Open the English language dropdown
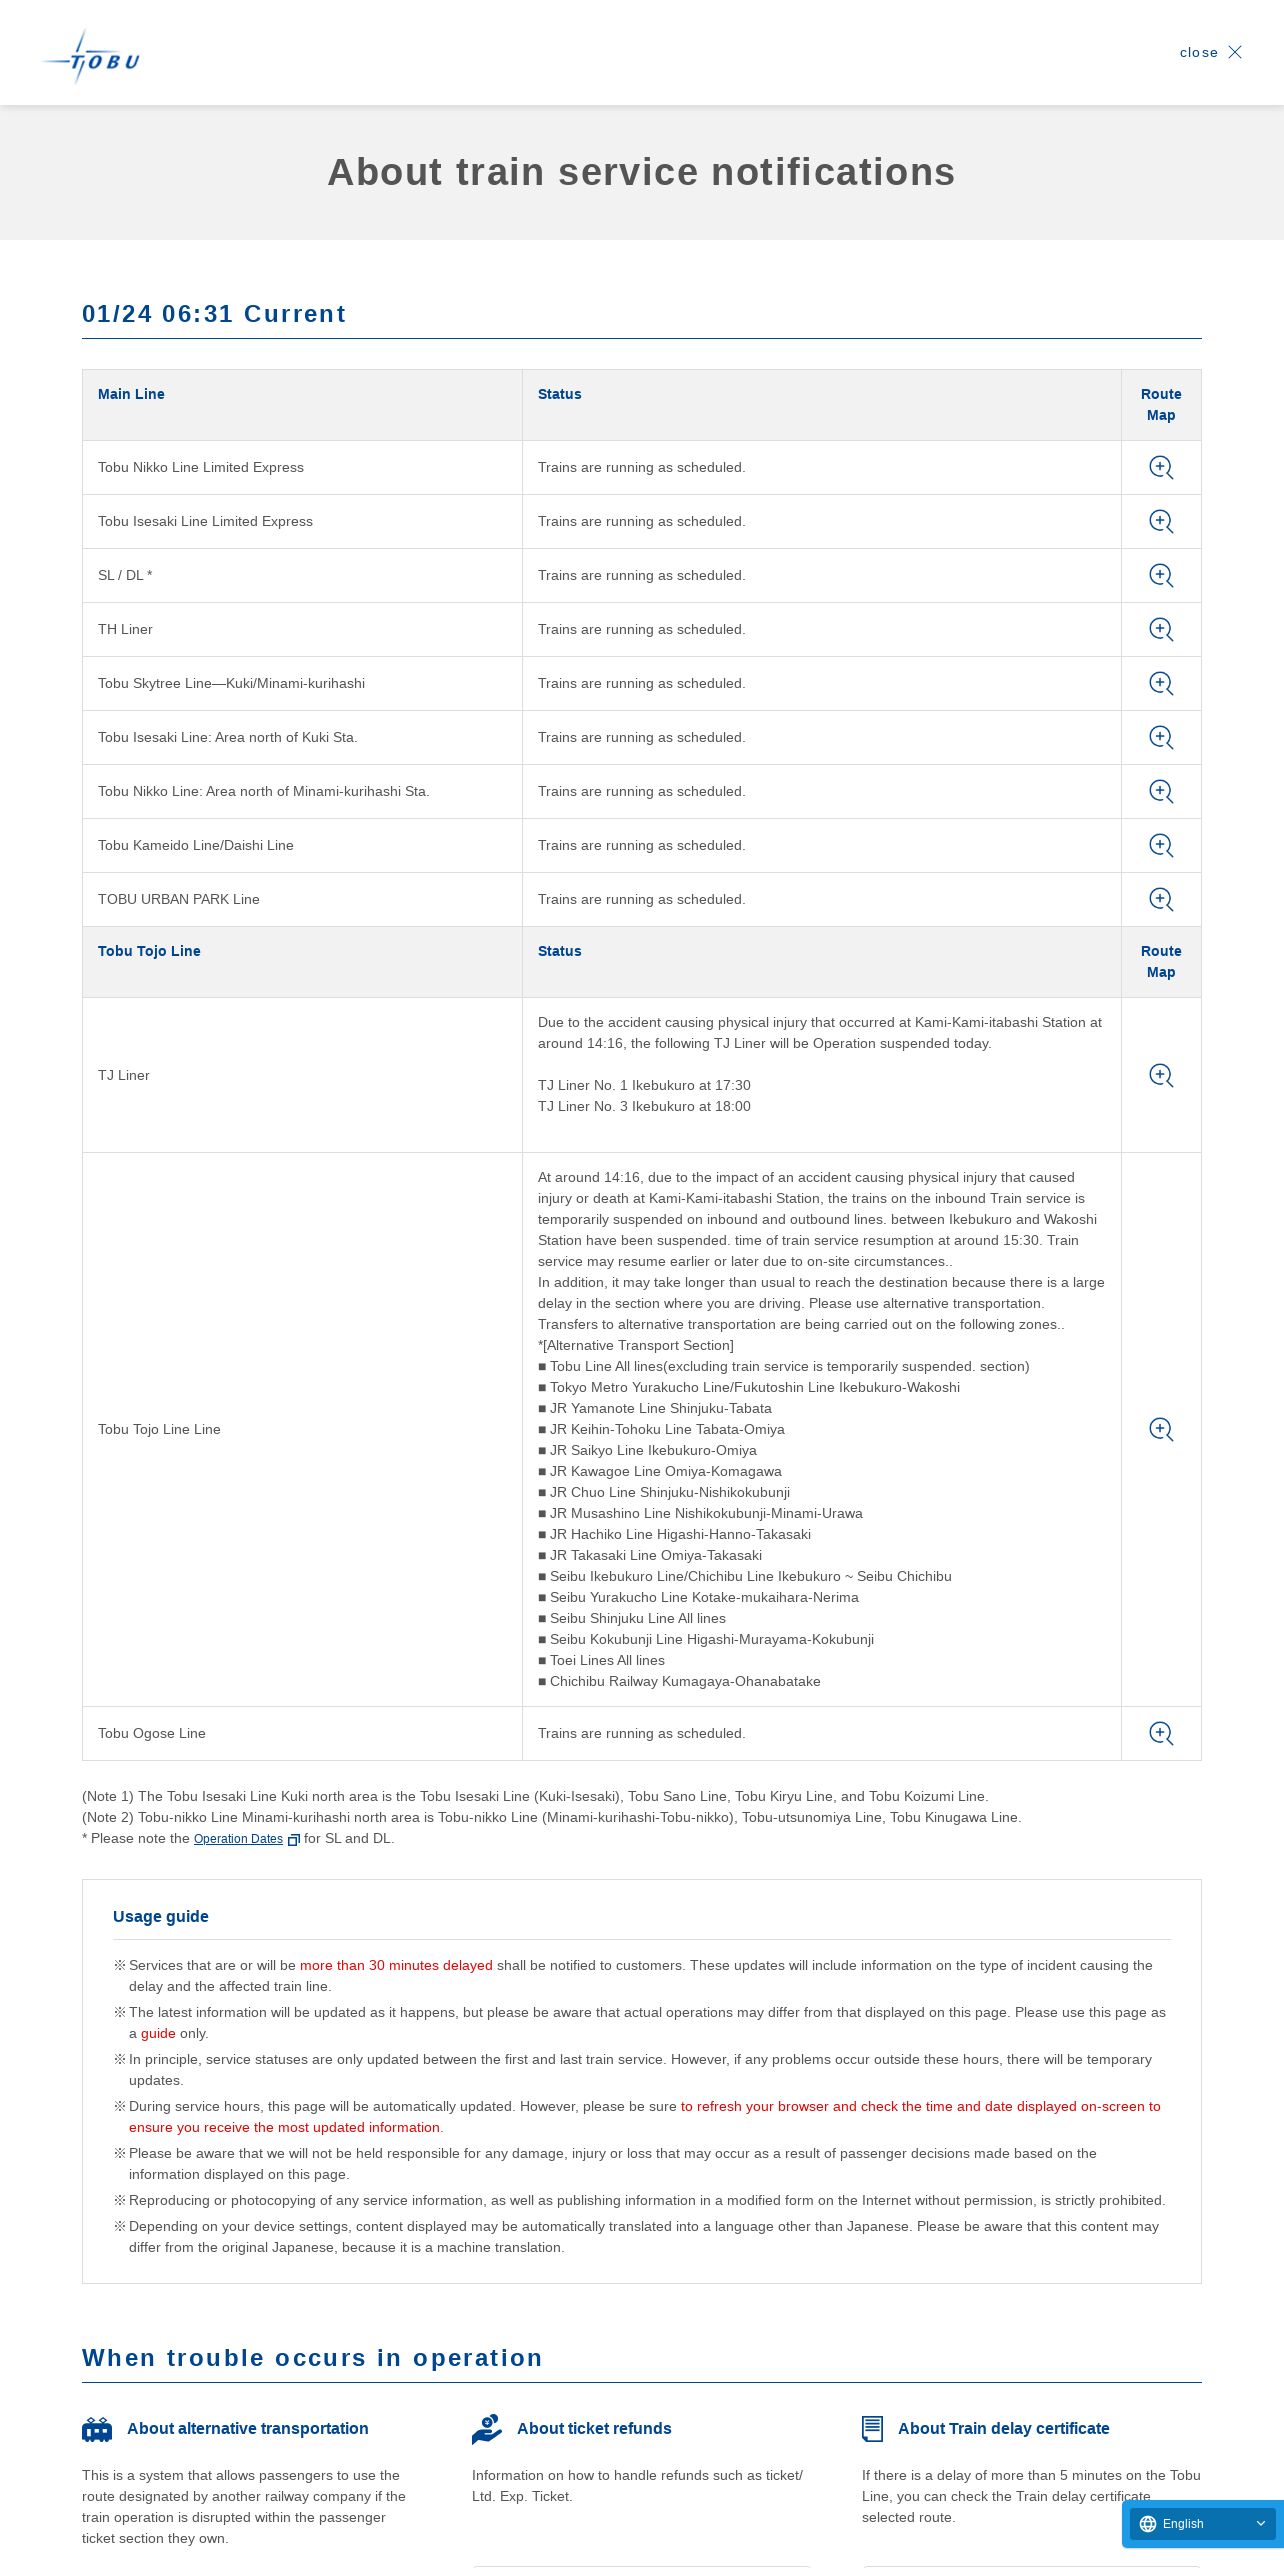Viewport: 1284px width, 2568px height. [1203, 2524]
